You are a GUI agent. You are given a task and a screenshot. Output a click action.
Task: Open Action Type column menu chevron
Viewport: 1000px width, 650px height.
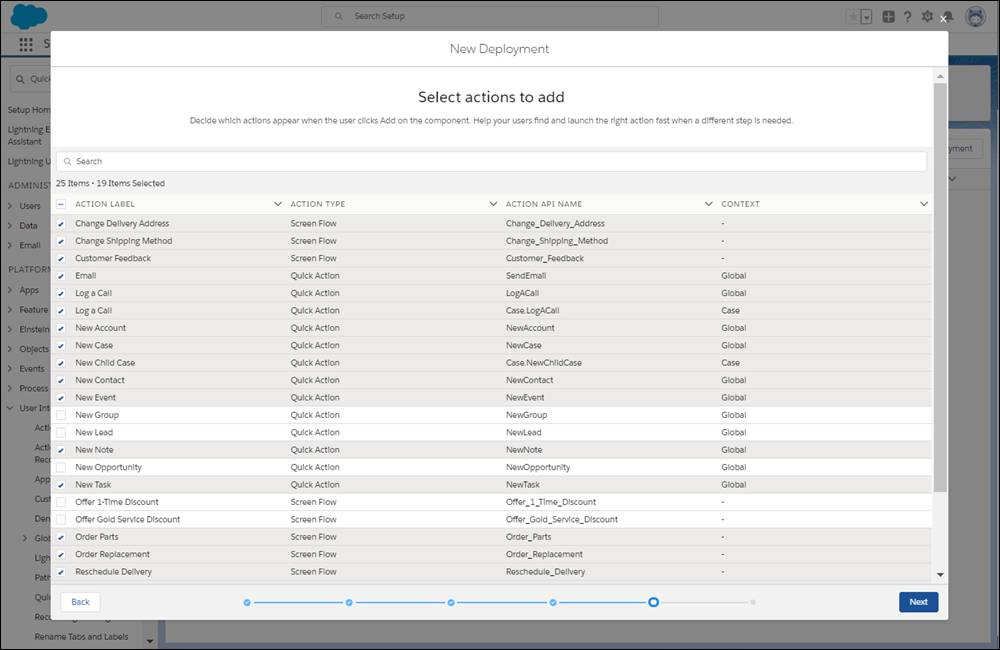(x=493, y=204)
